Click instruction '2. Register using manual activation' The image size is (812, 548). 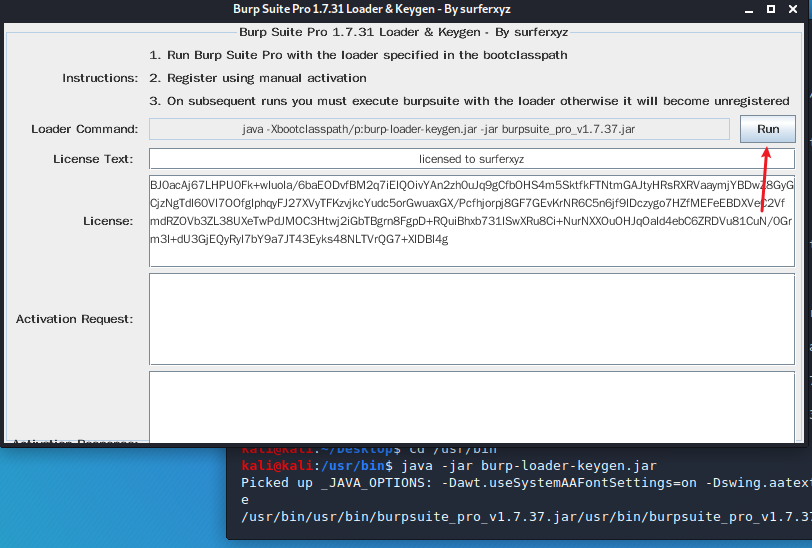pos(258,78)
